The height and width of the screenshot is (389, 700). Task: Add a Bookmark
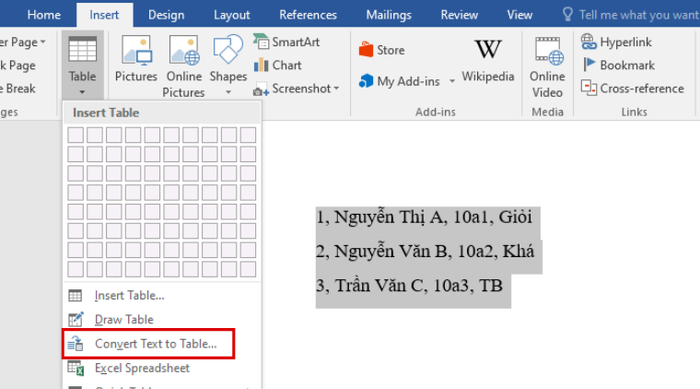pos(618,65)
